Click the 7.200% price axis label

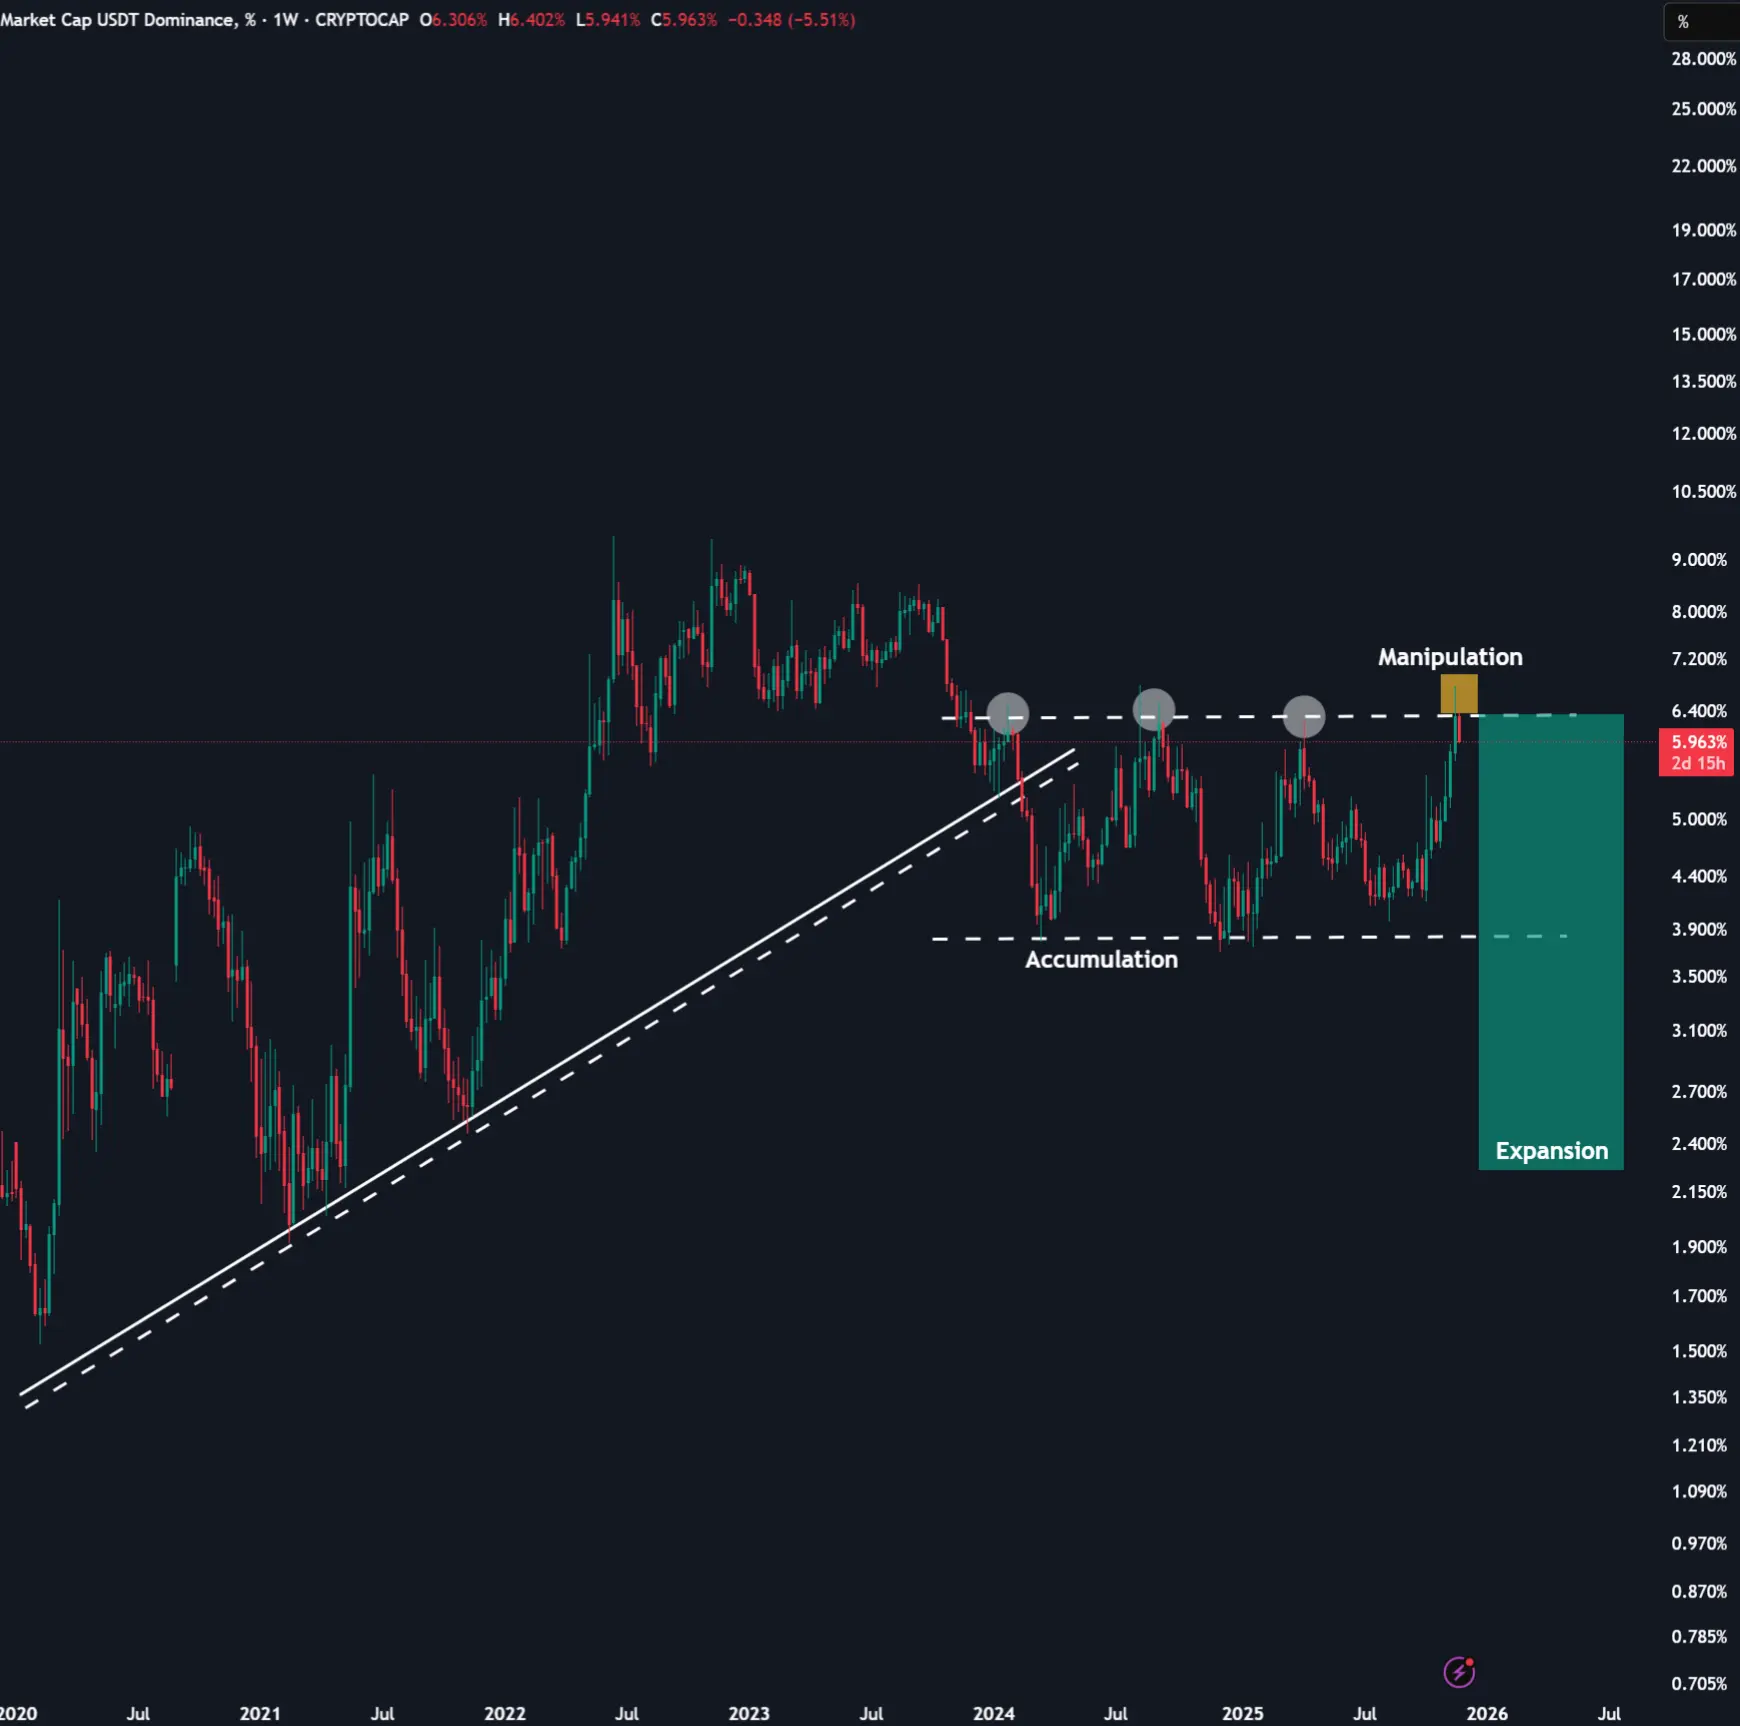click(1699, 659)
